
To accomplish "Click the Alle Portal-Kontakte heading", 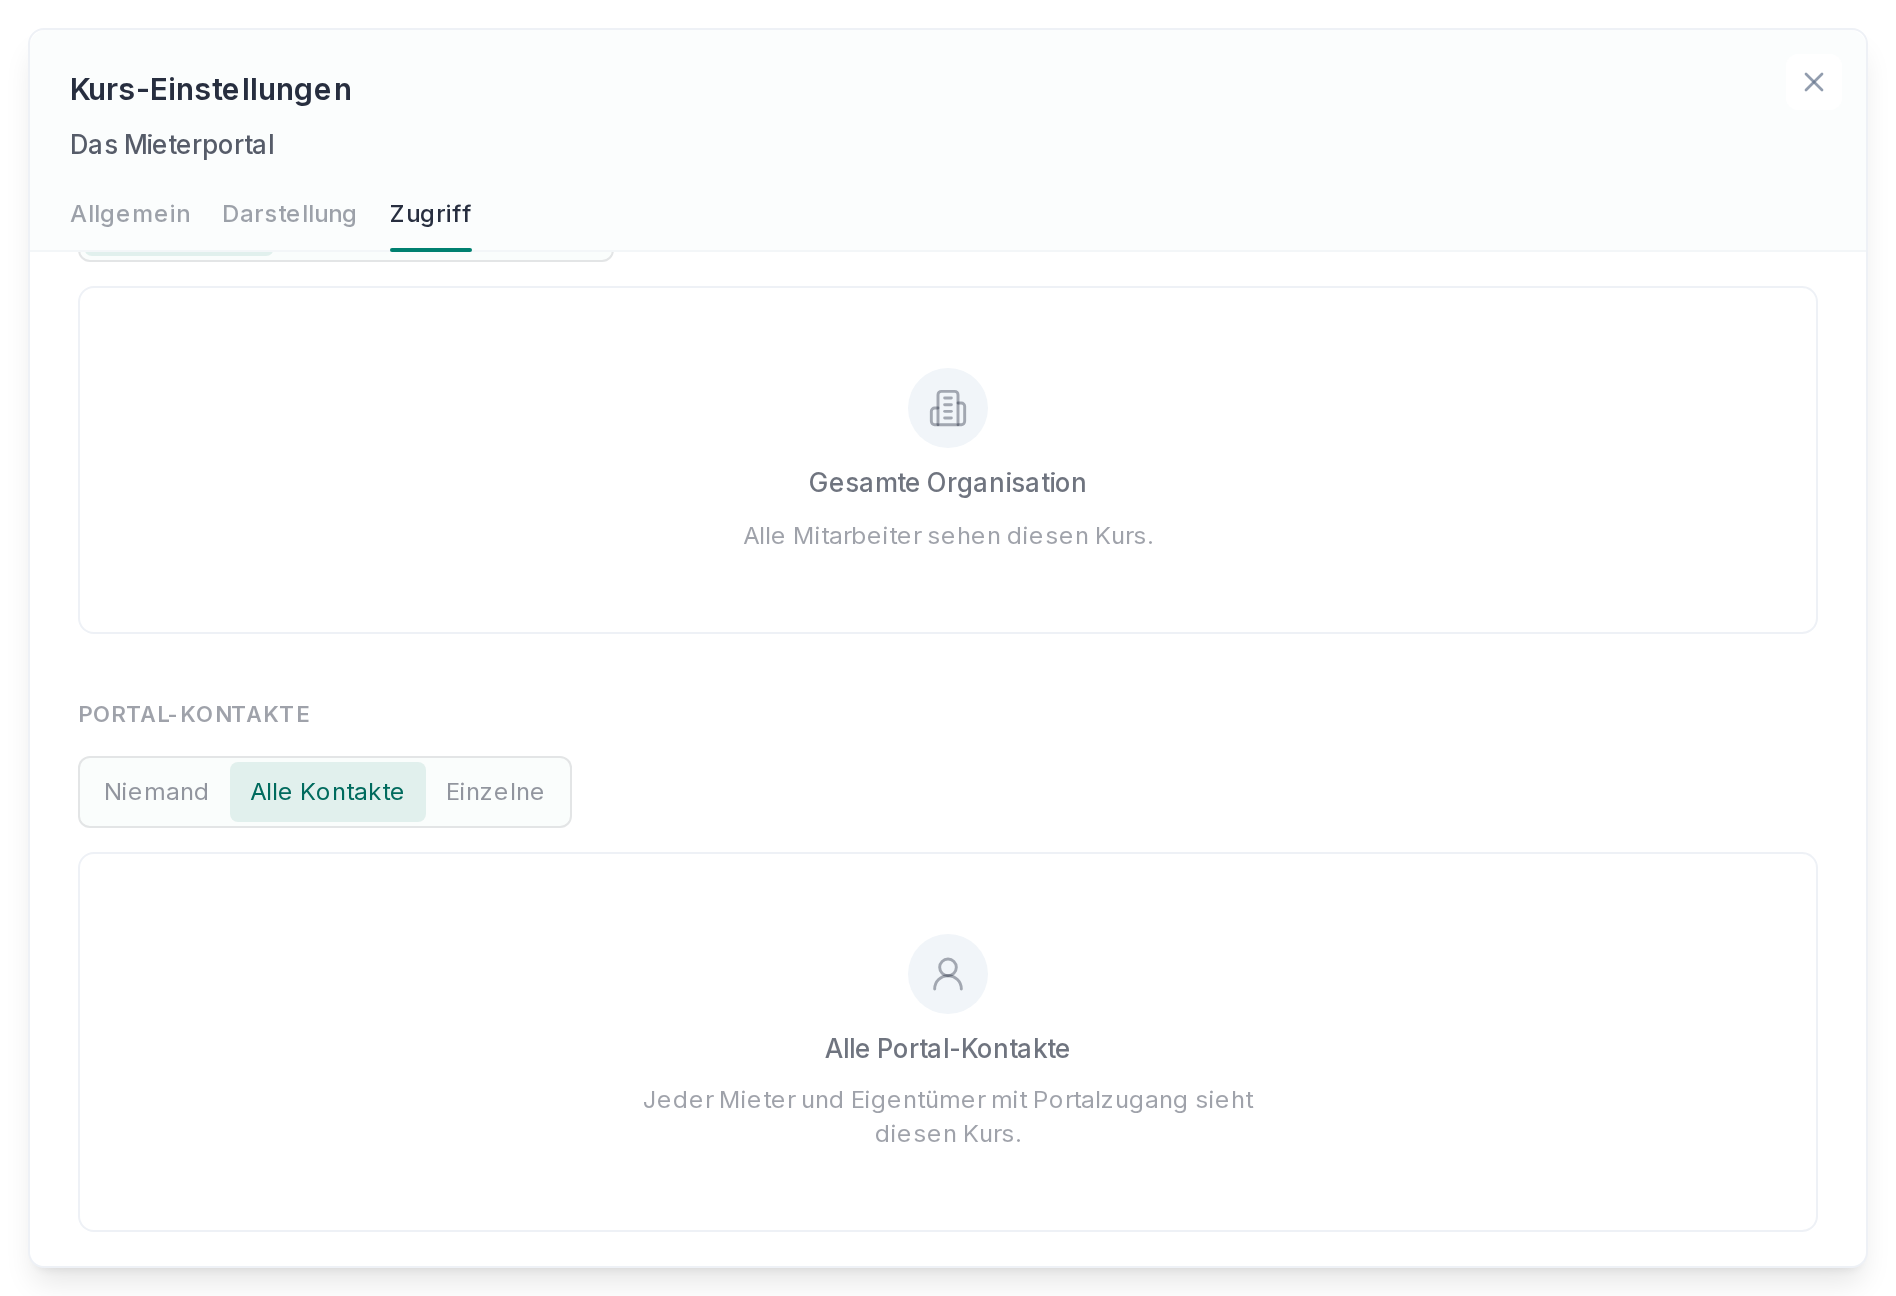I will point(948,1049).
